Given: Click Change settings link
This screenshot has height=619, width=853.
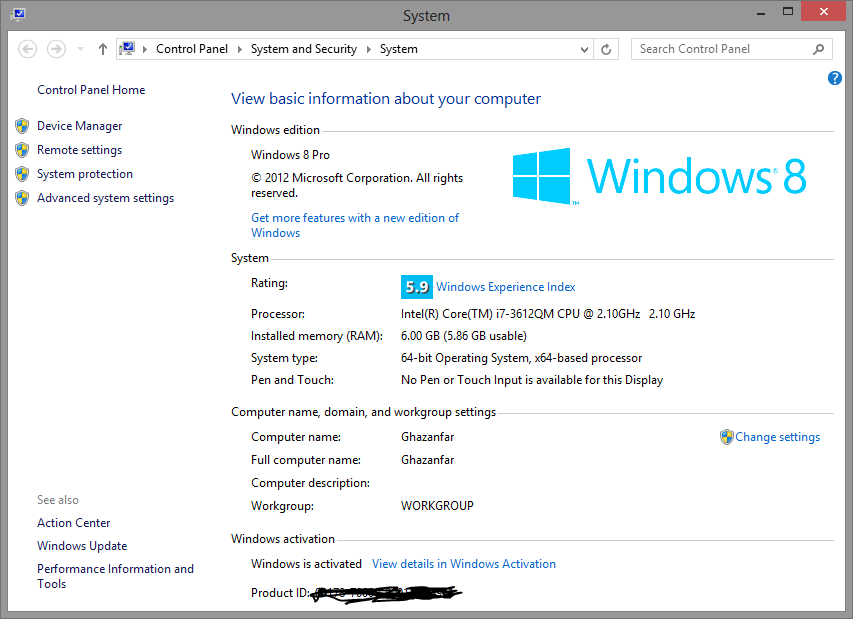Looking at the screenshot, I should click(777, 437).
